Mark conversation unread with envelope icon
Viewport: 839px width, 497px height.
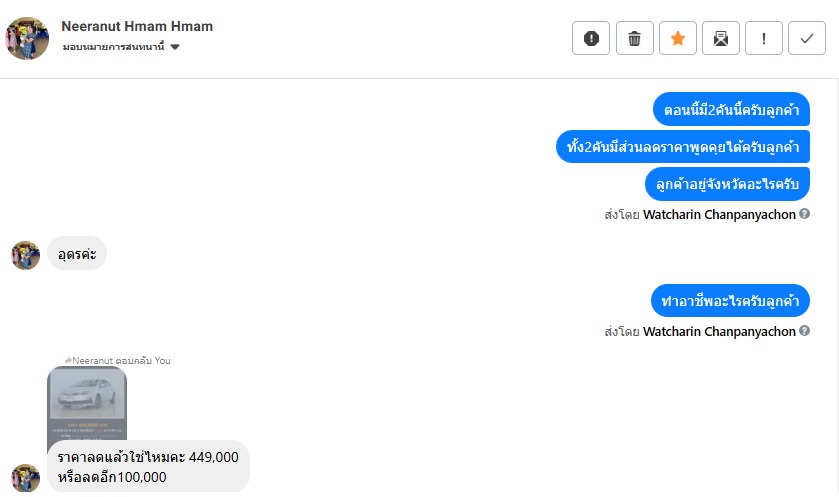pos(720,39)
